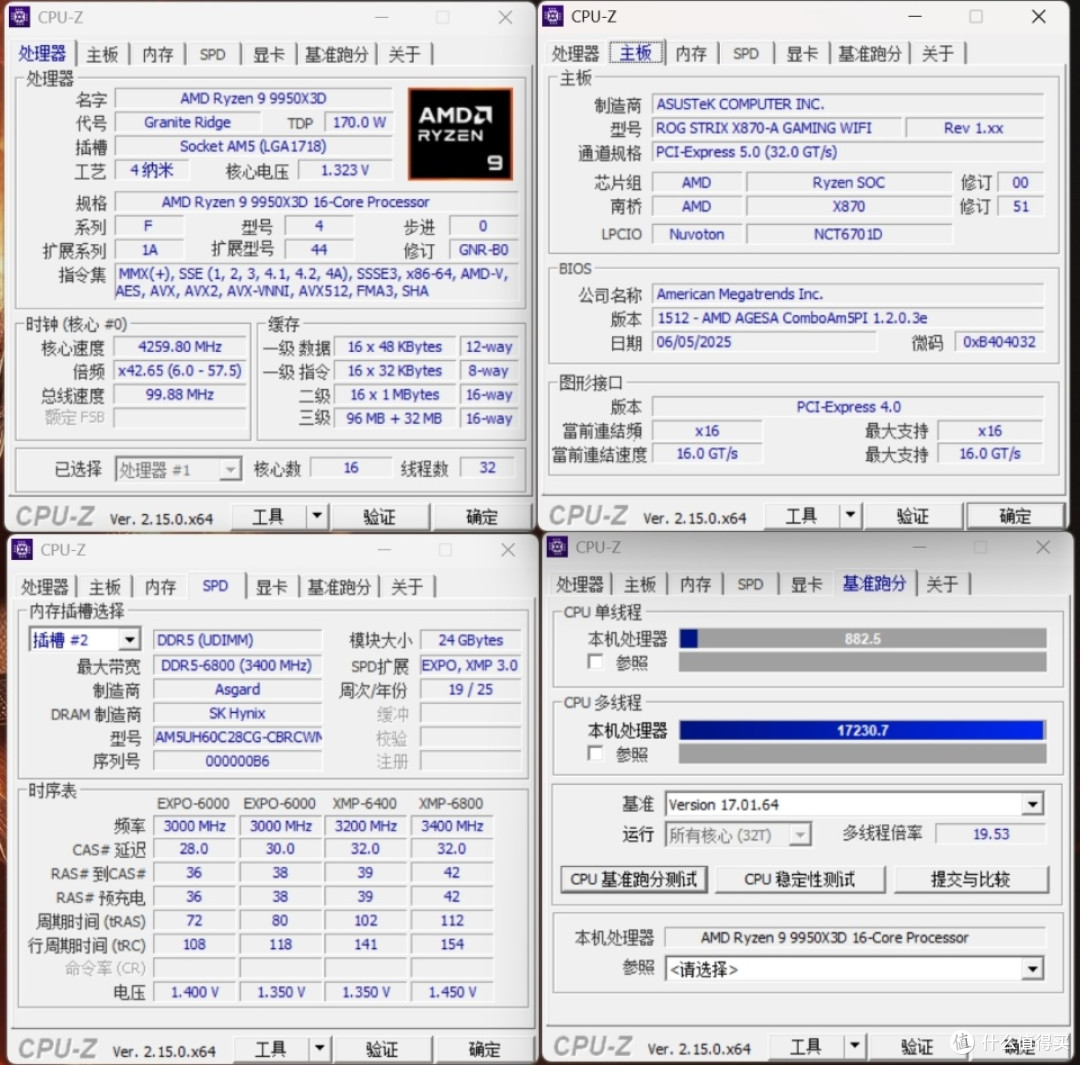This screenshot has height=1065, width=1080.
Task: Expand 工具 dropdown arrow in mainboard window
Action: point(850,515)
